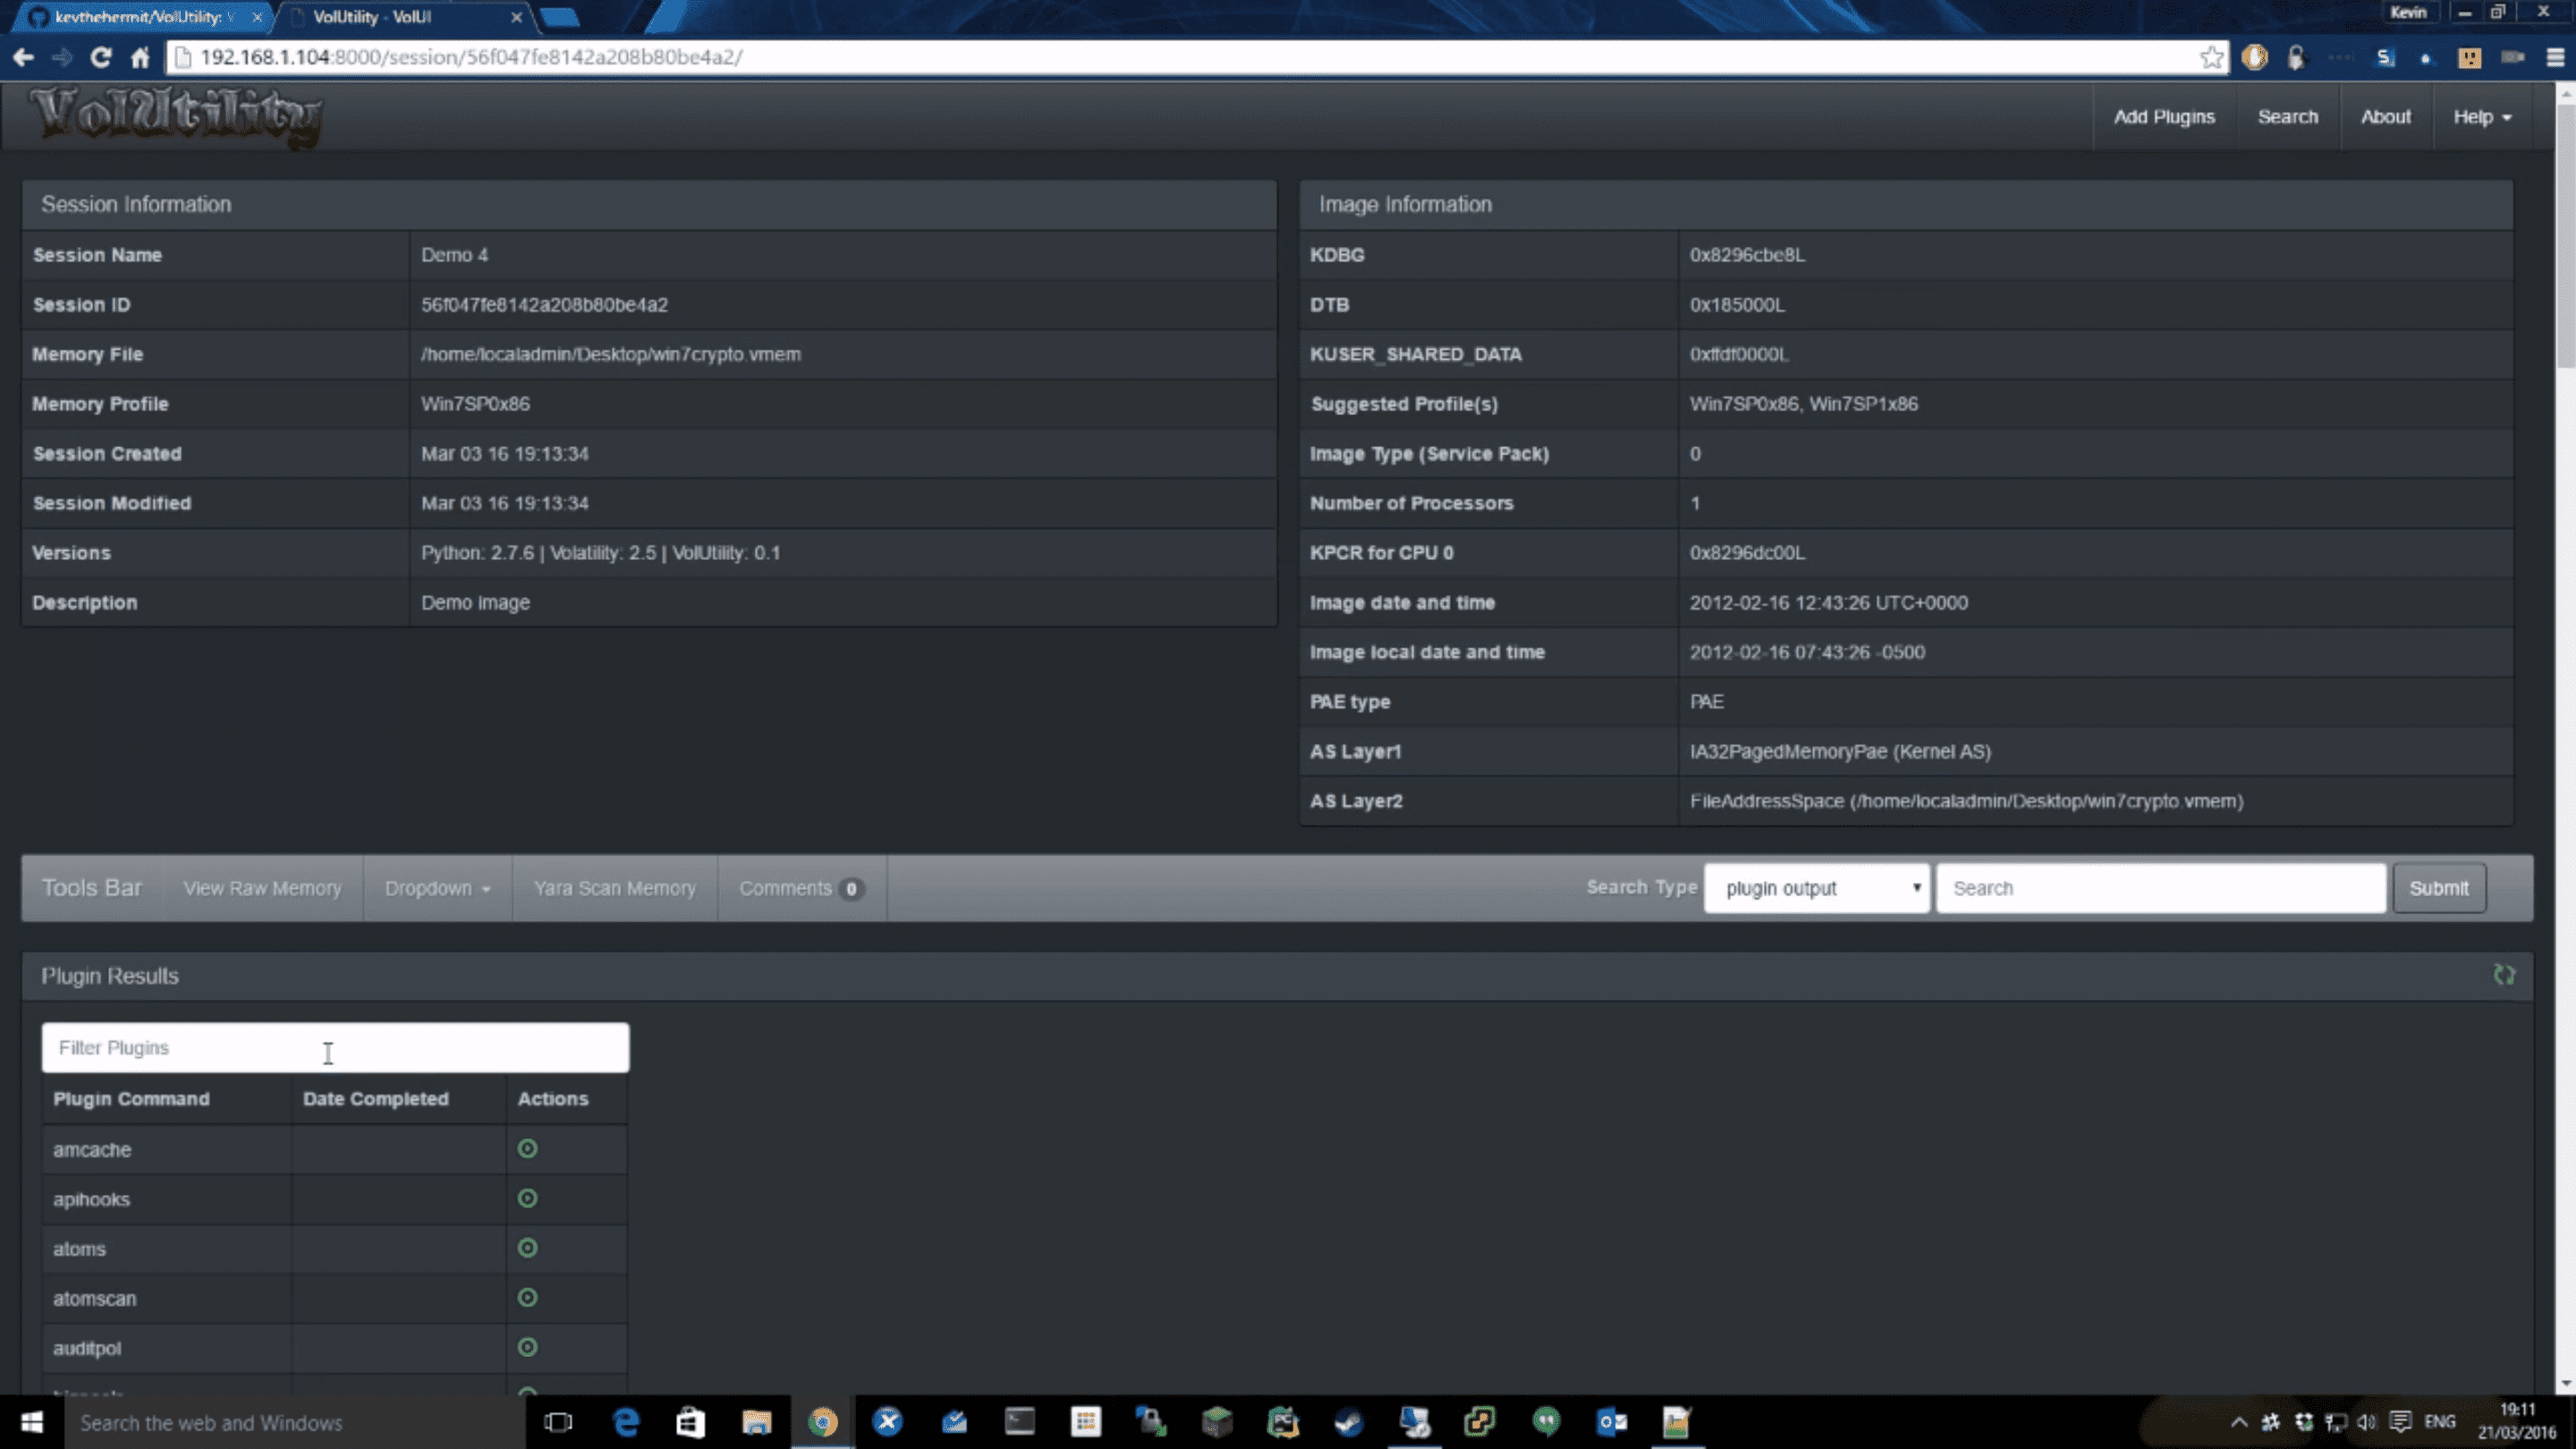Viewport: 2576px width, 1449px height.
Task: Click the Comments tab with badge 0
Action: tap(798, 886)
